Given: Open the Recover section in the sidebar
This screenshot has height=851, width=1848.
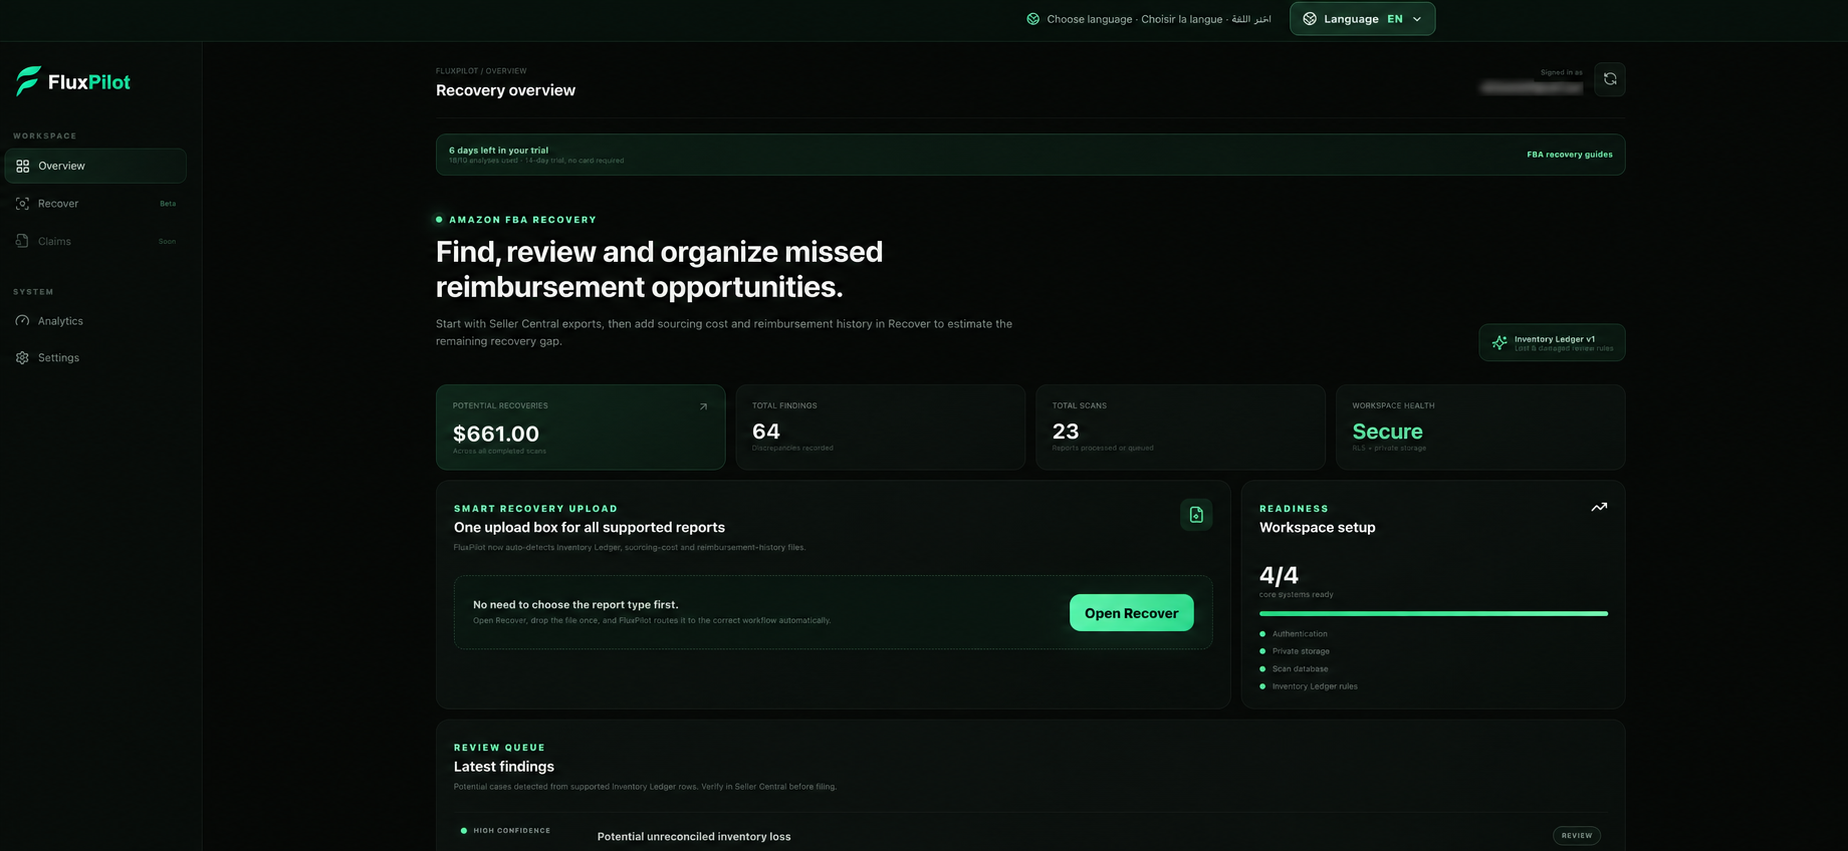Looking at the screenshot, I should click(x=95, y=204).
